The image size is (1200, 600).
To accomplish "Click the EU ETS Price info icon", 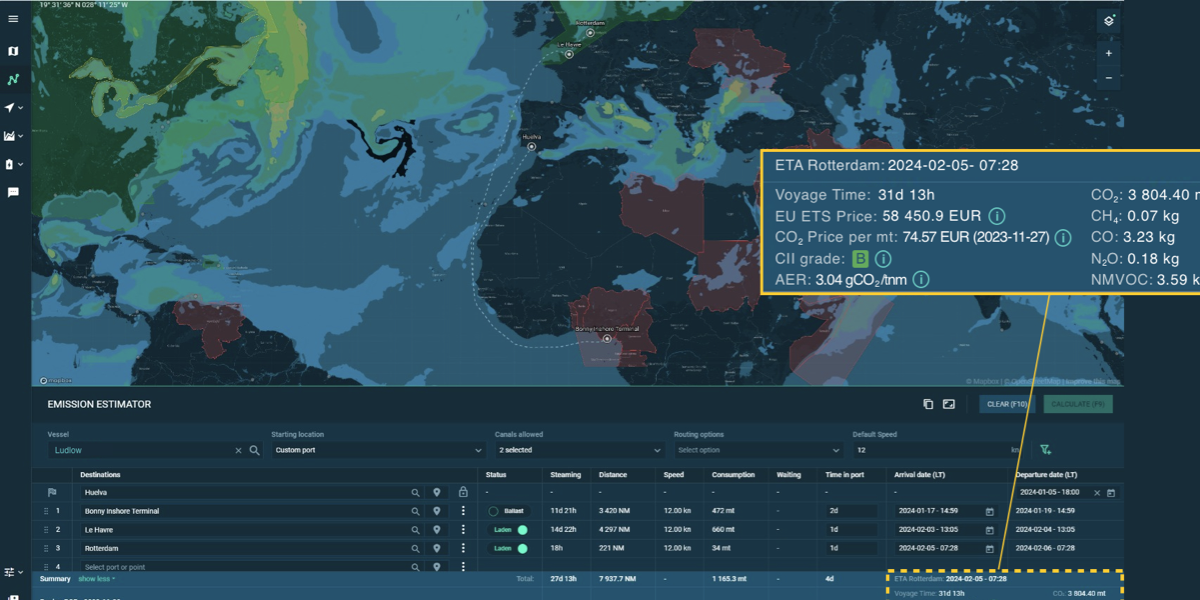I will click(999, 215).
